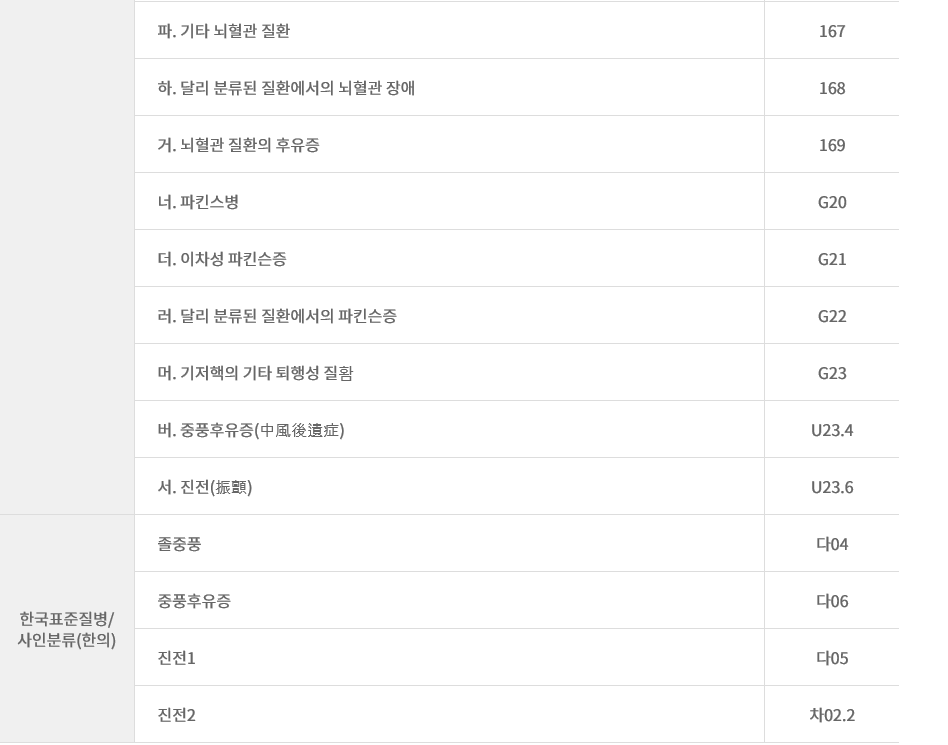This screenshot has height=745, width=948.
Task: Click the '서. 진전(振顫)' row text
Action: pyautogui.click(x=205, y=487)
